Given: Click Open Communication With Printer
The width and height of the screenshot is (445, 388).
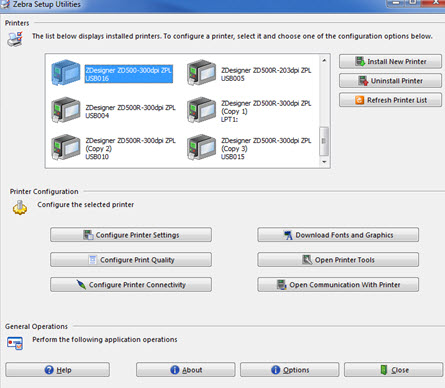Looking at the screenshot, I should tap(338, 285).
